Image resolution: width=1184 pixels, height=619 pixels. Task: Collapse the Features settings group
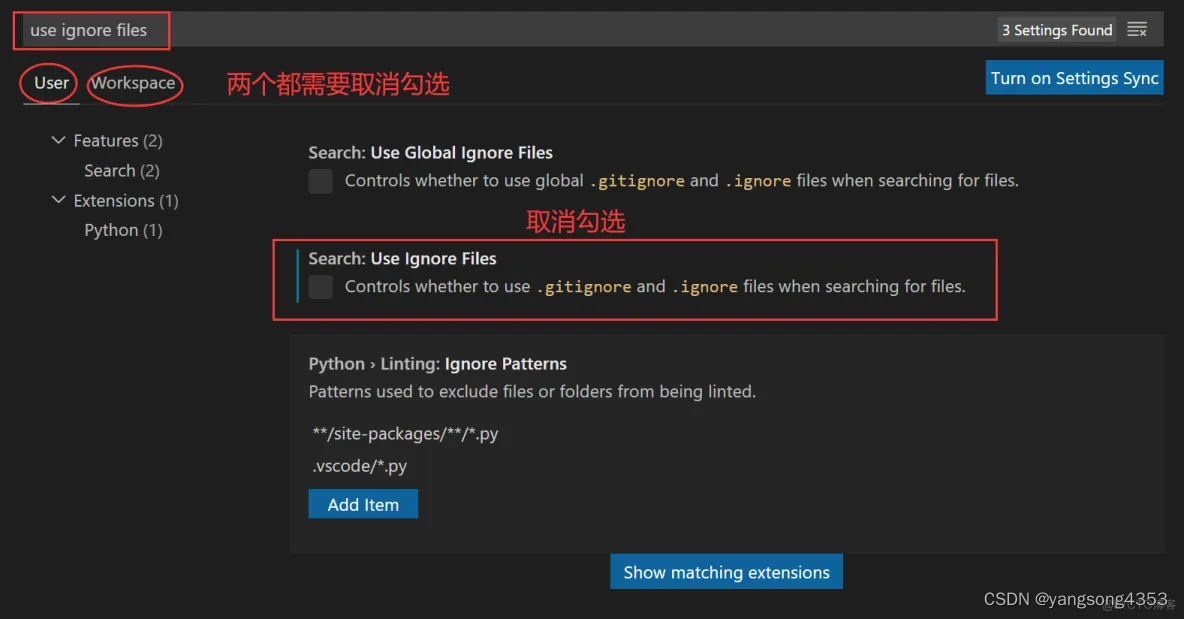58,140
